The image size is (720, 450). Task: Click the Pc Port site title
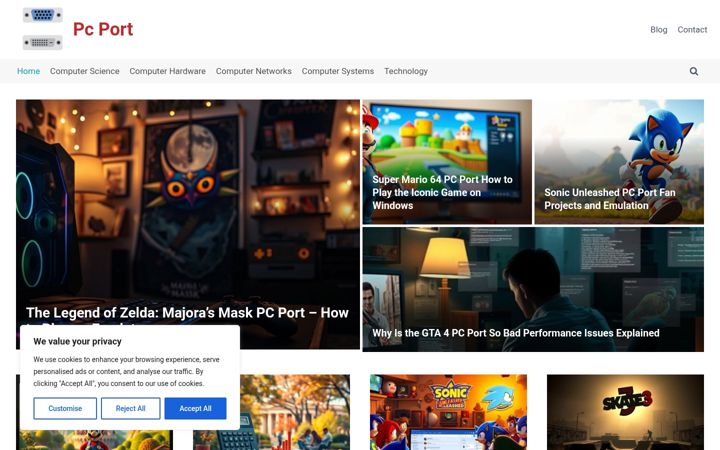tap(103, 29)
